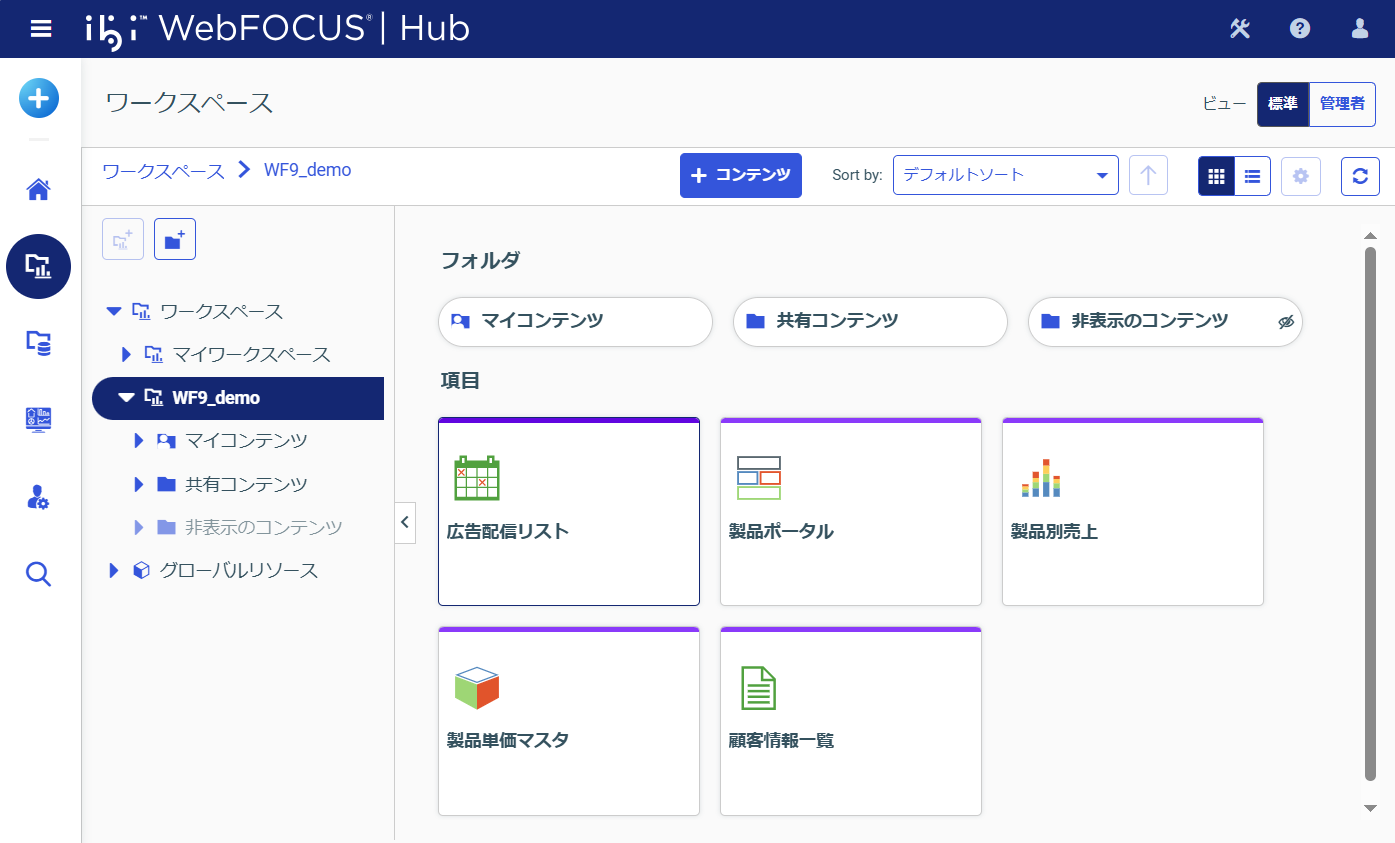Image resolution: width=1395 pixels, height=843 pixels.
Task: Open the user profile icon
Action: point(1360,29)
